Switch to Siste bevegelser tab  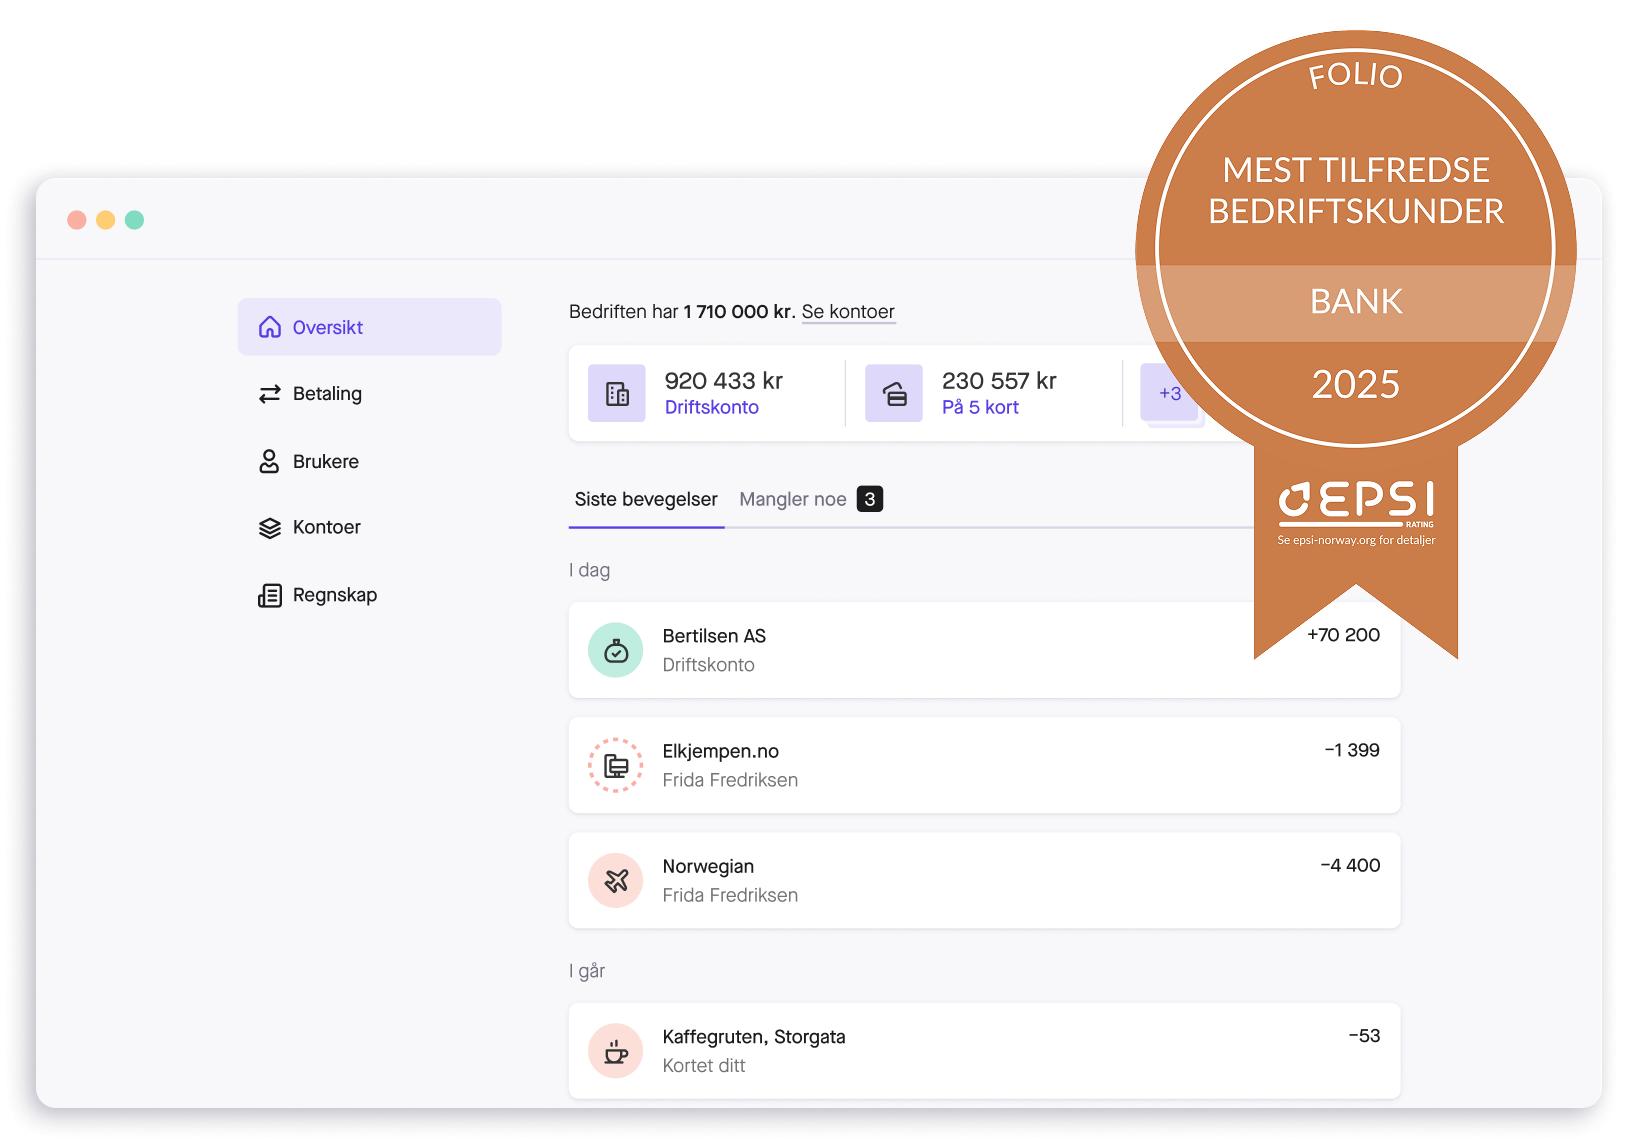pos(646,499)
